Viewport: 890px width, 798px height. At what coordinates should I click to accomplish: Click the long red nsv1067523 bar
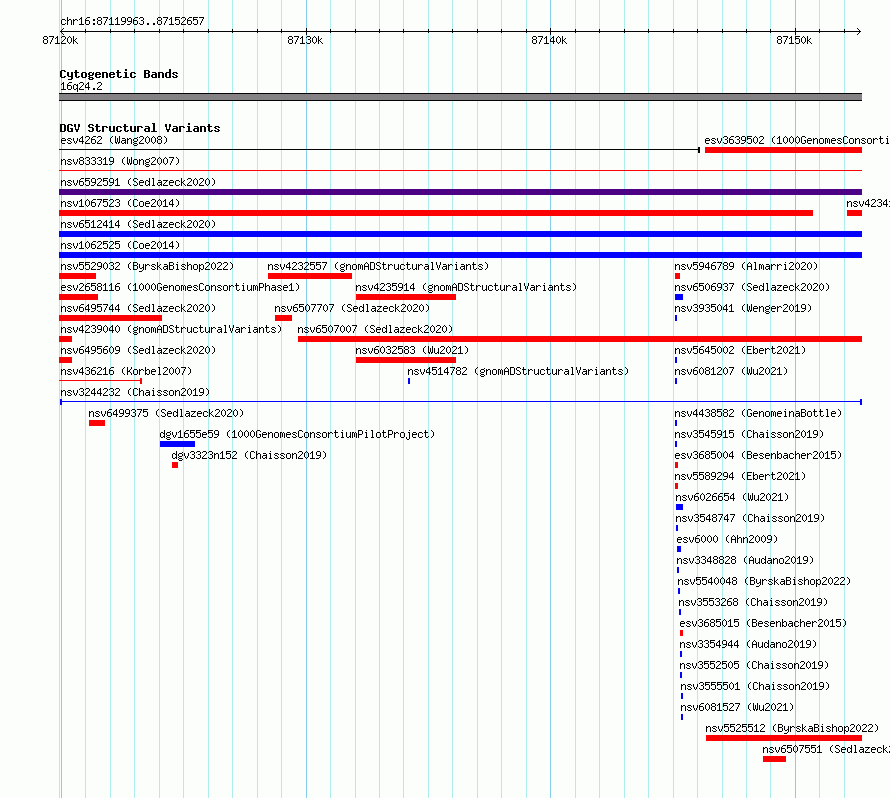[x=436, y=213]
